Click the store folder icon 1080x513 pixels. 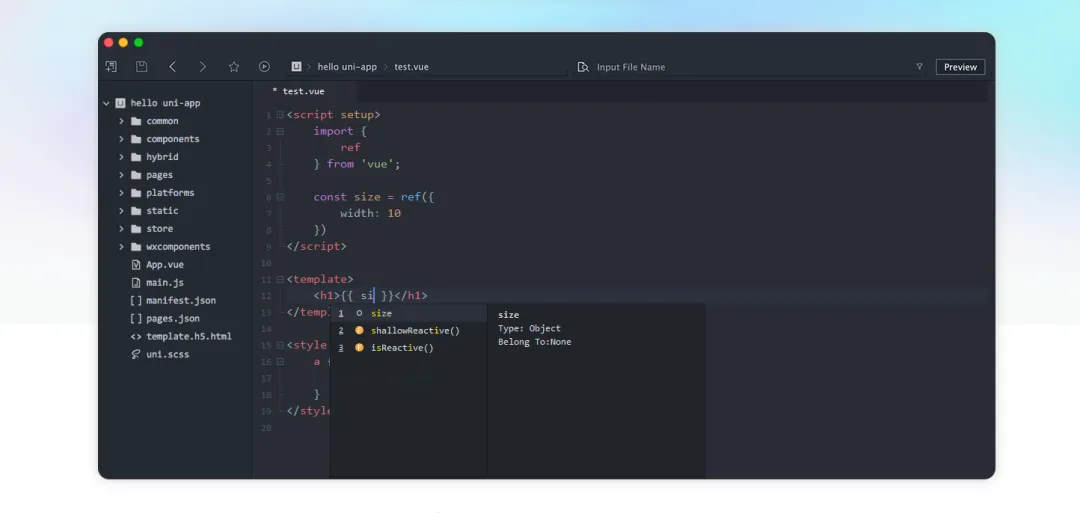(136, 229)
